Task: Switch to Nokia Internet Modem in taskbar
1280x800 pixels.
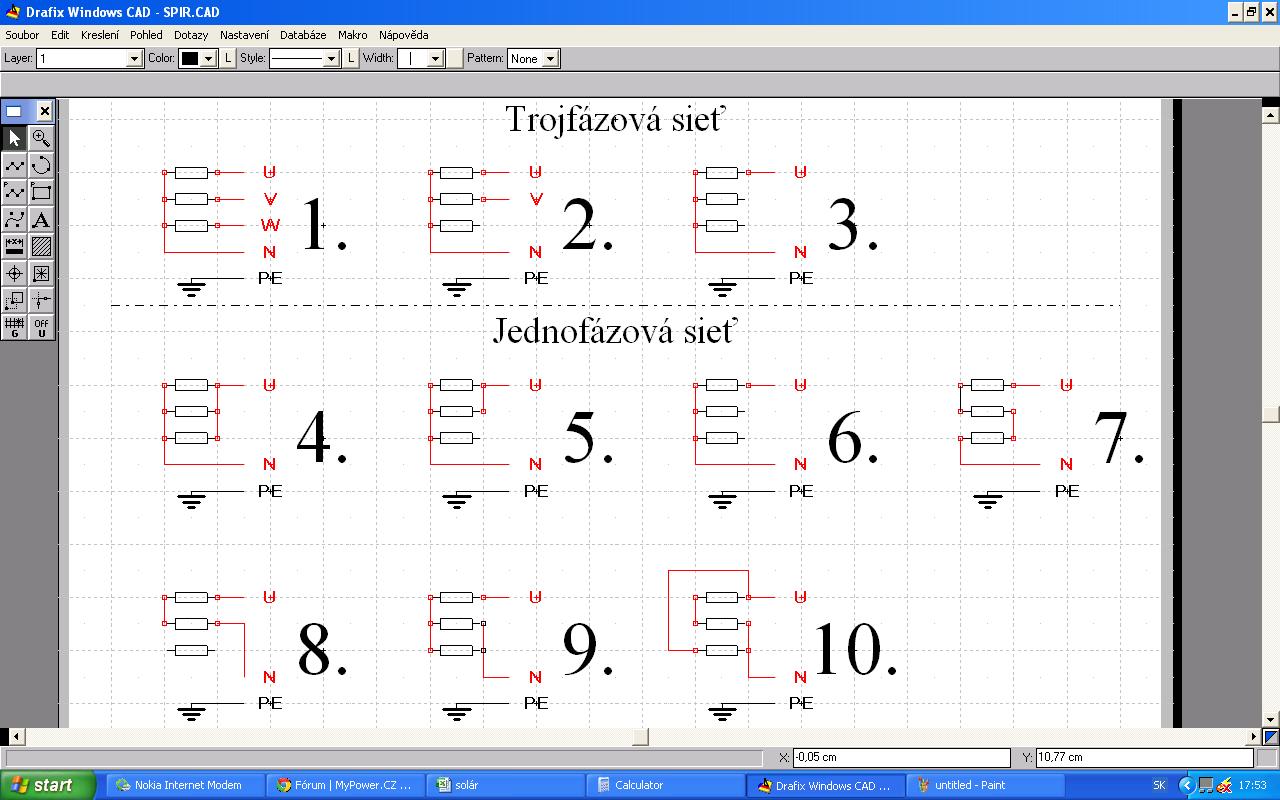Action: [x=187, y=785]
